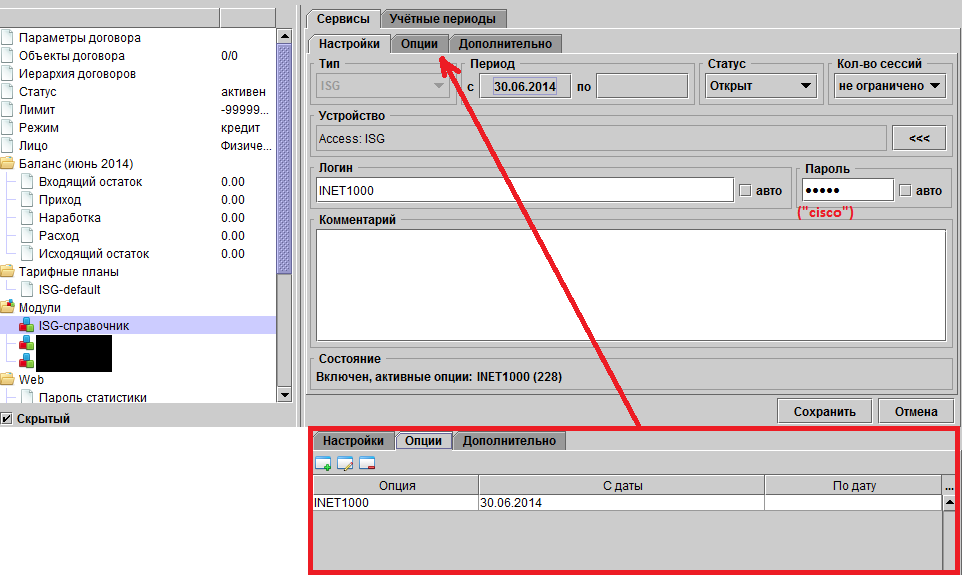Switch to the Учётные периоды tab
The image size is (962, 576).
(442, 18)
